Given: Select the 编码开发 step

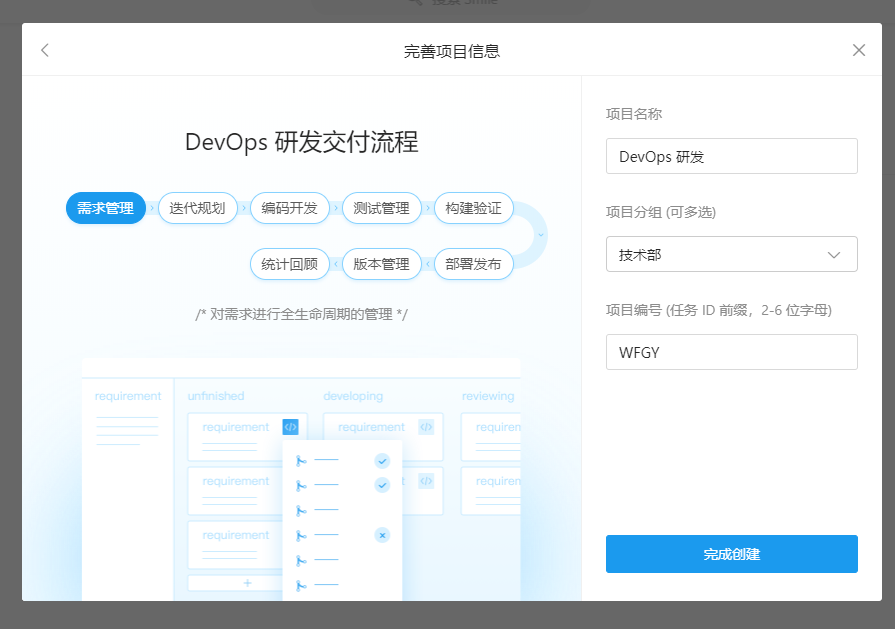Looking at the screenshot, I should click(289, 208).
